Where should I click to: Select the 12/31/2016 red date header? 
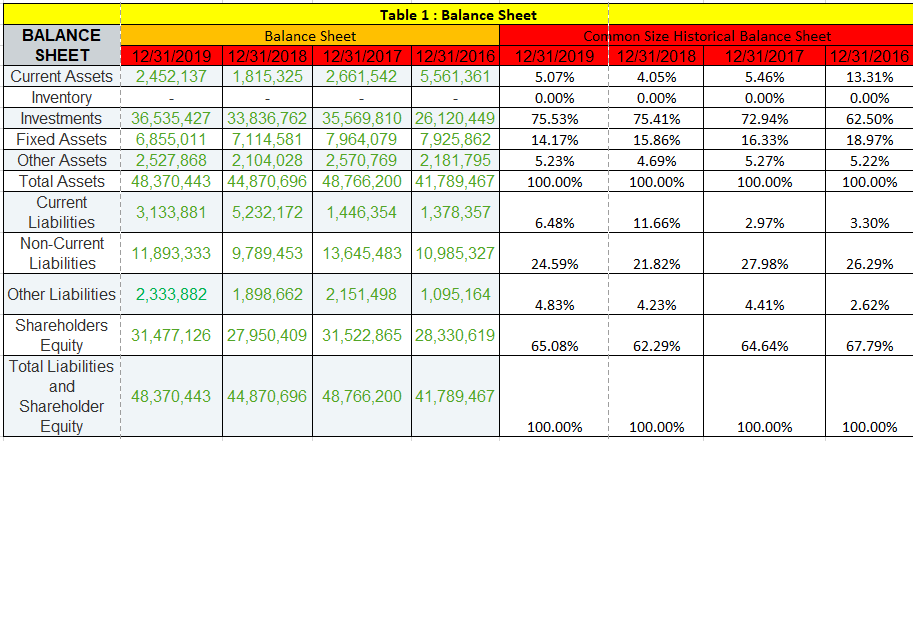tap(866, 55)
